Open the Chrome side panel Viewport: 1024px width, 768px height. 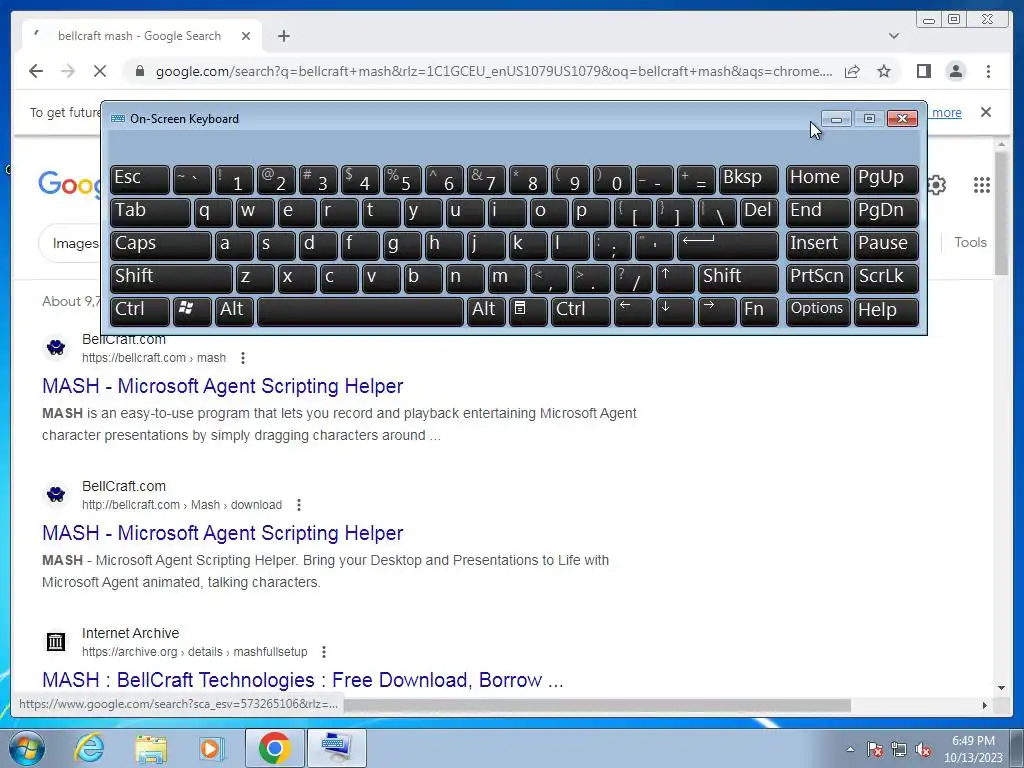click(923, 71)
